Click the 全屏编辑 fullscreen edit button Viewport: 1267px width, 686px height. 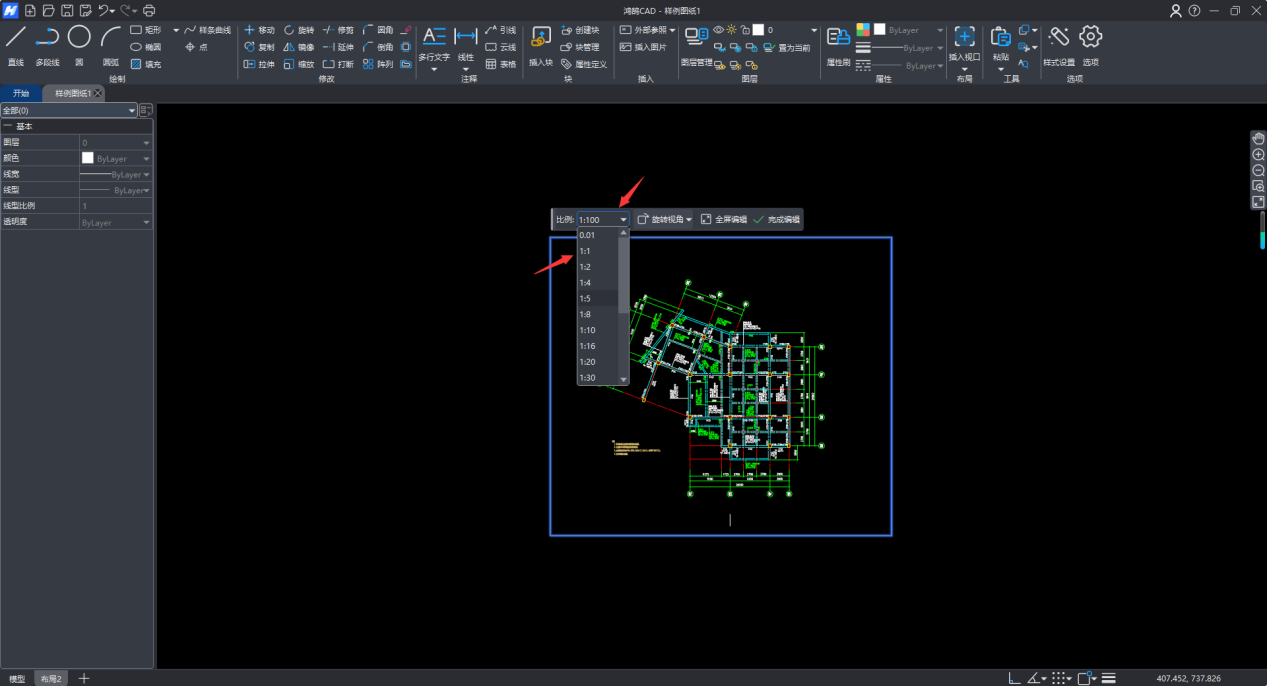click(723, 219)
